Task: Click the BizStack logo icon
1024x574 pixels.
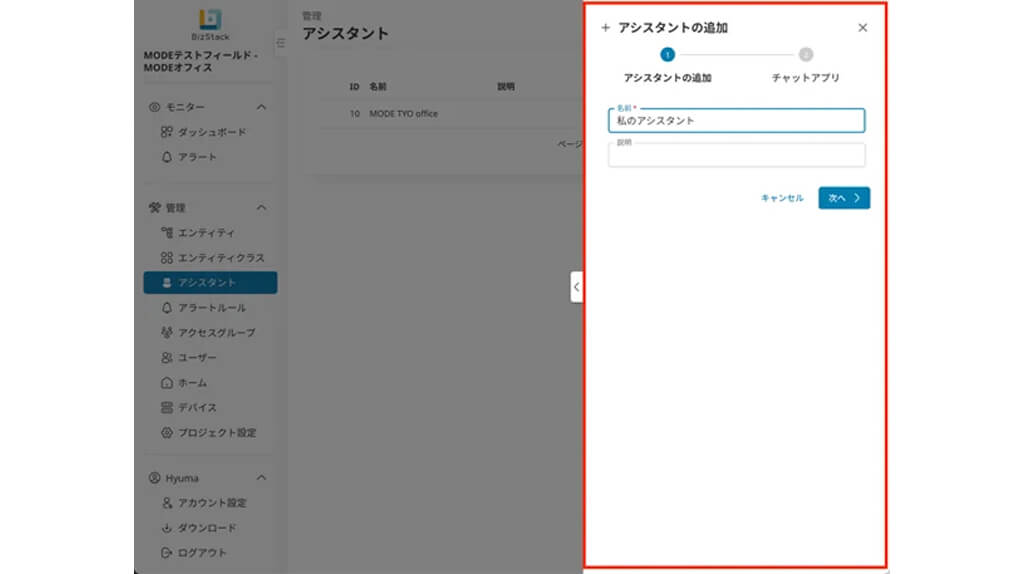Action: [x=210, y=20]
